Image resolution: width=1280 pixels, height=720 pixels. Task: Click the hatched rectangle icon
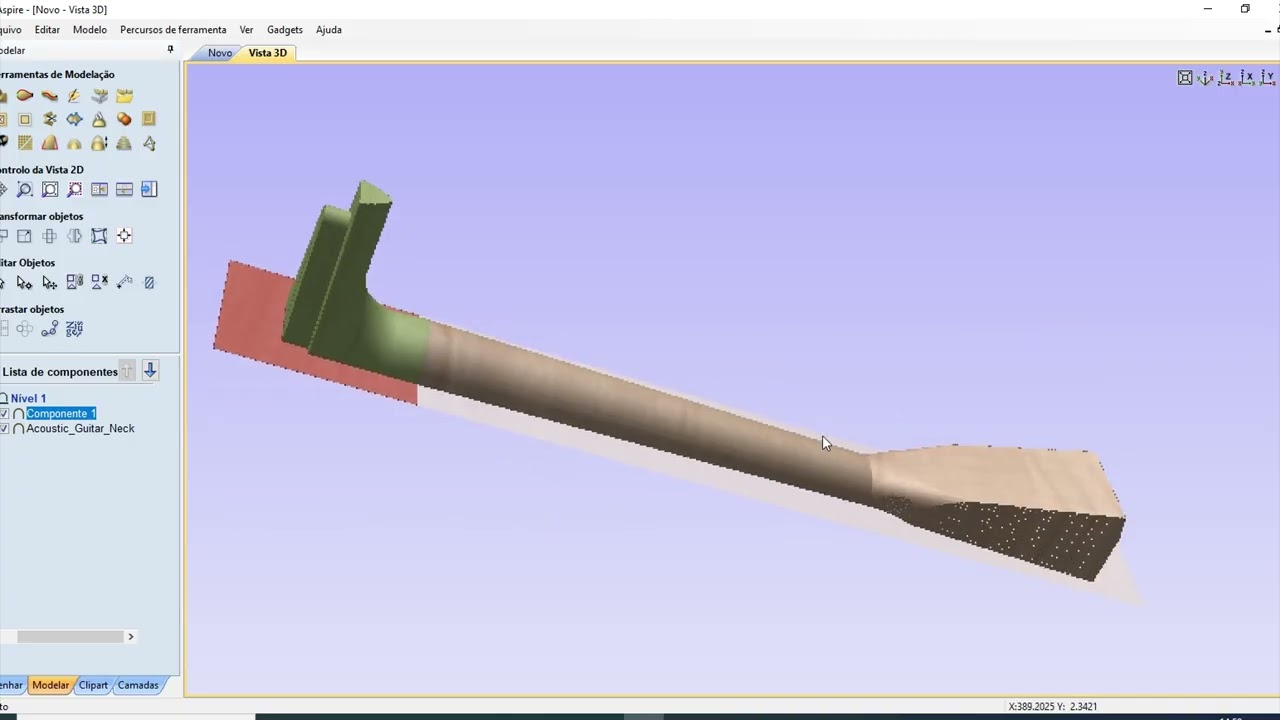[x=149, y=282]
